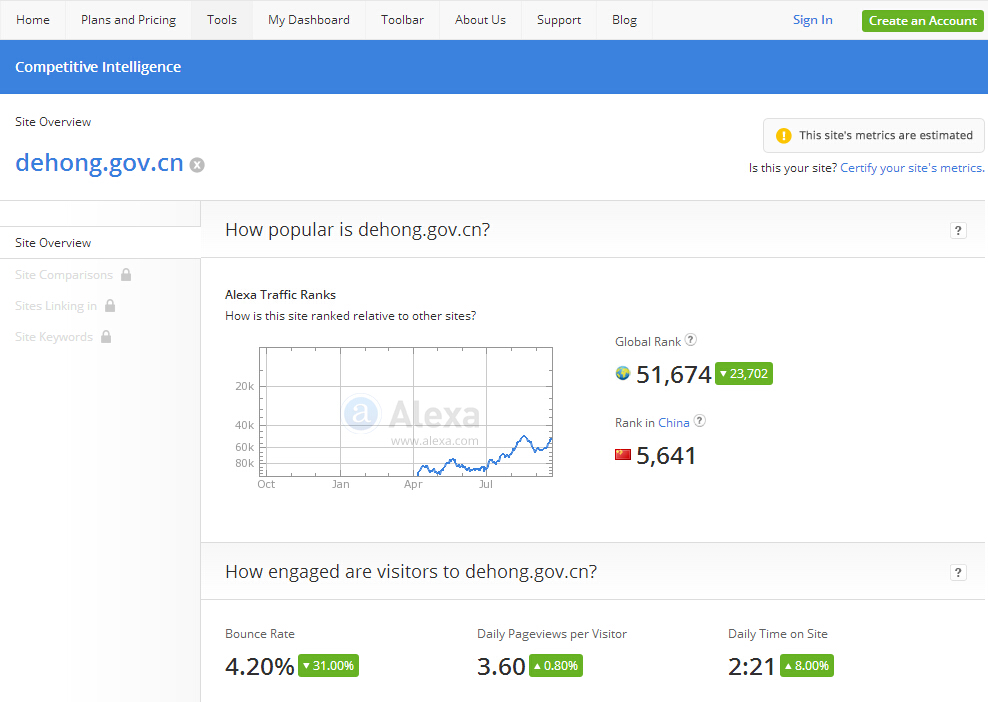The width and height of the screenshot is (988, 702).
Task: Click the question mark beside 'How engaged' heading
Action: [958, 572]
